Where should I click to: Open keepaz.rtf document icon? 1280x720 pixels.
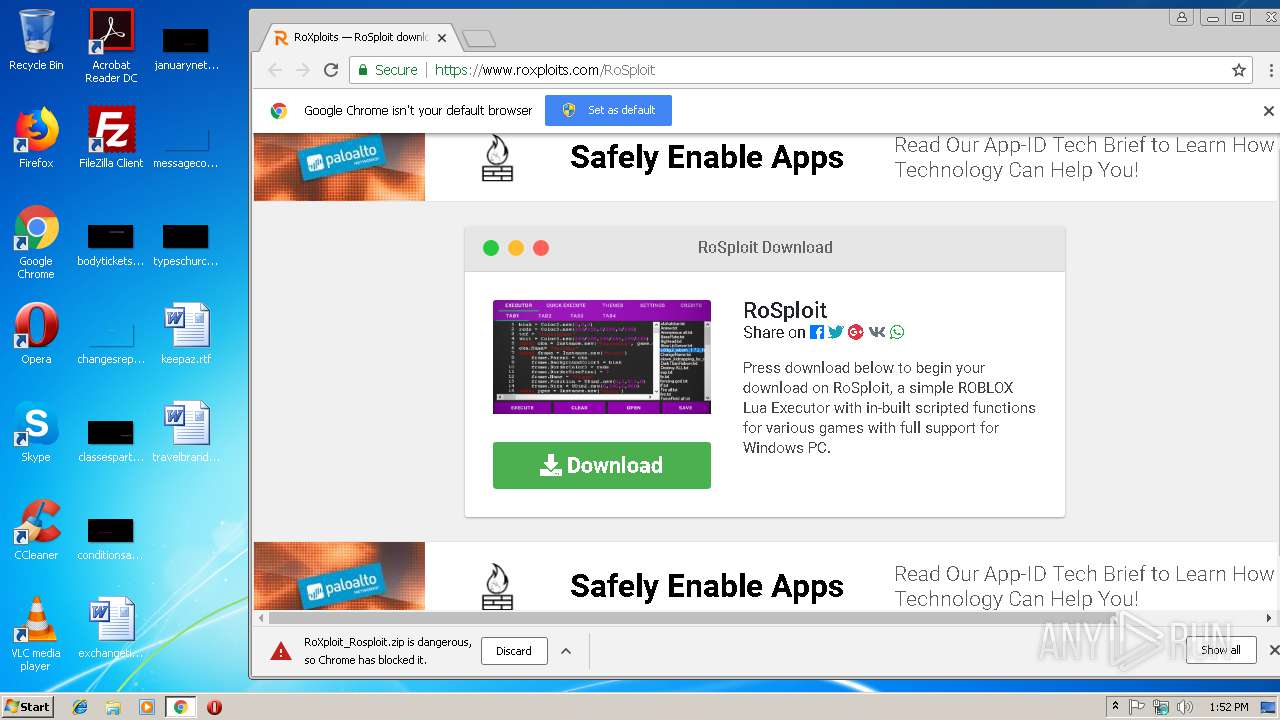click(x=186, y=333)
